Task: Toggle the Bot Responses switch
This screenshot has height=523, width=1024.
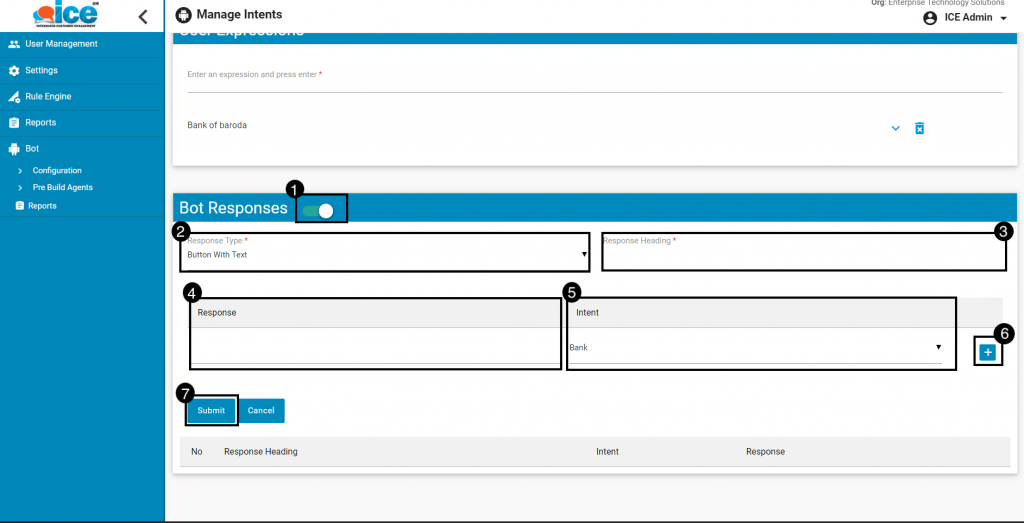Action: pyautogui.click(x=319, y=210)
